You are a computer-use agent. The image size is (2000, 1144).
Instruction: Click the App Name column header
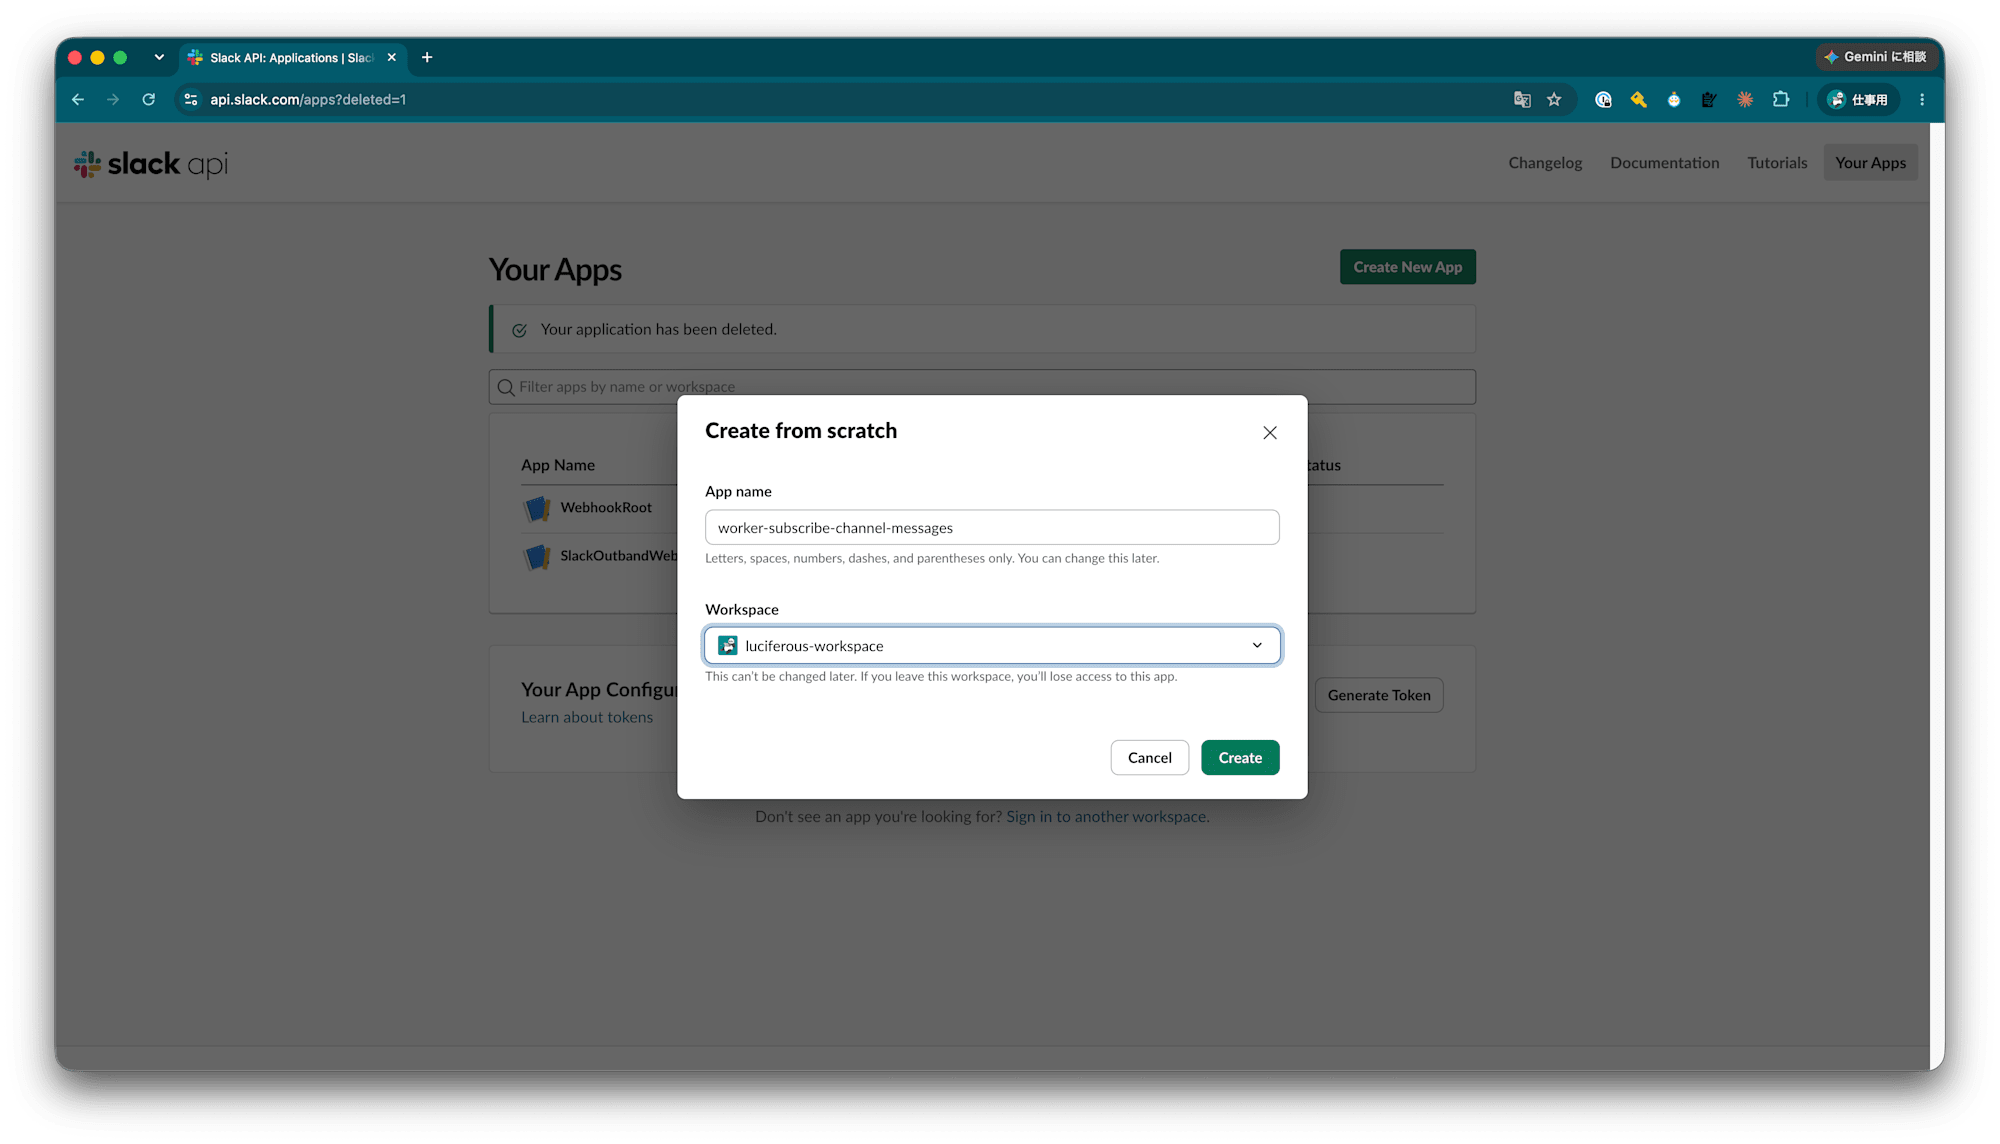558,465
